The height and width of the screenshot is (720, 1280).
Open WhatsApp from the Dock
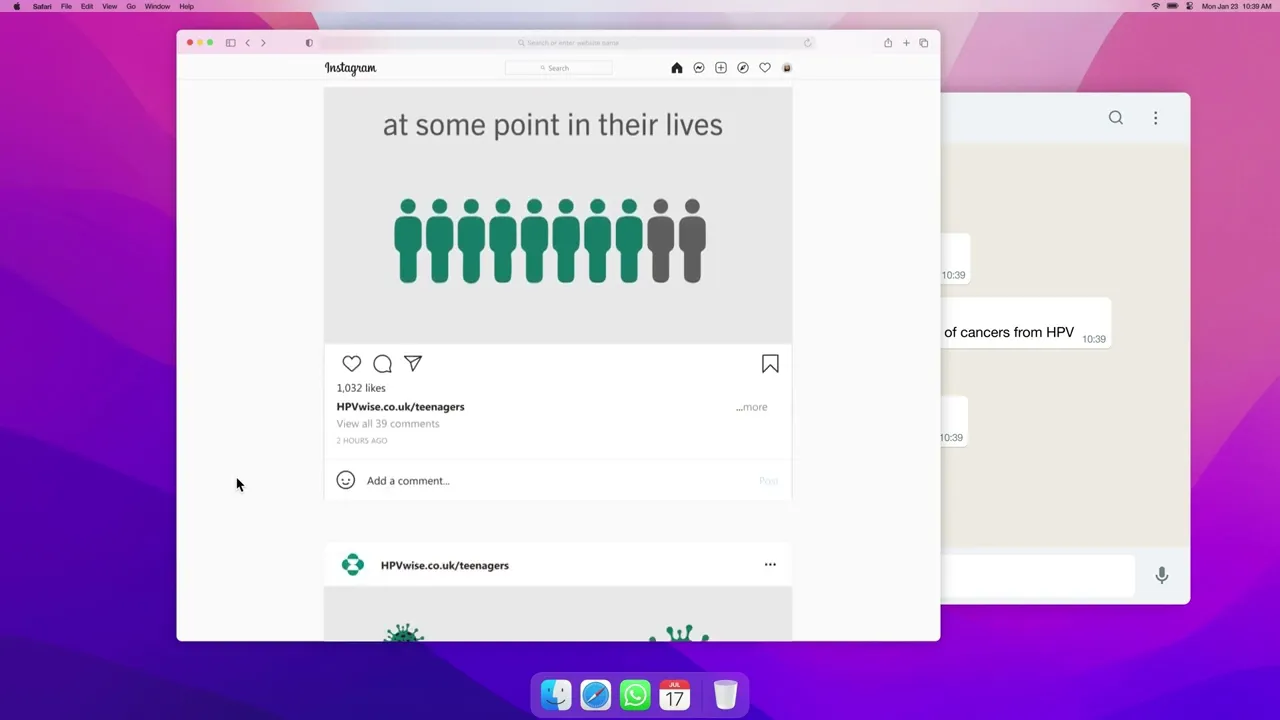click(635, 694)
